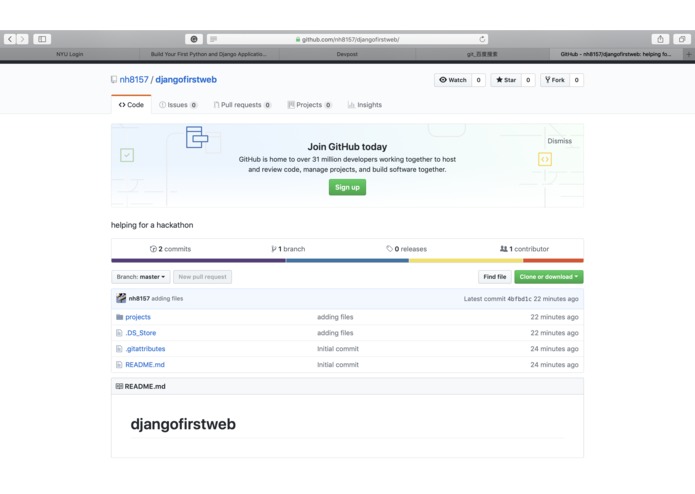The width and height of the screenshot is (695, 494).
Task: Reload the page with the refresh icon
Action: click(482, 39)
